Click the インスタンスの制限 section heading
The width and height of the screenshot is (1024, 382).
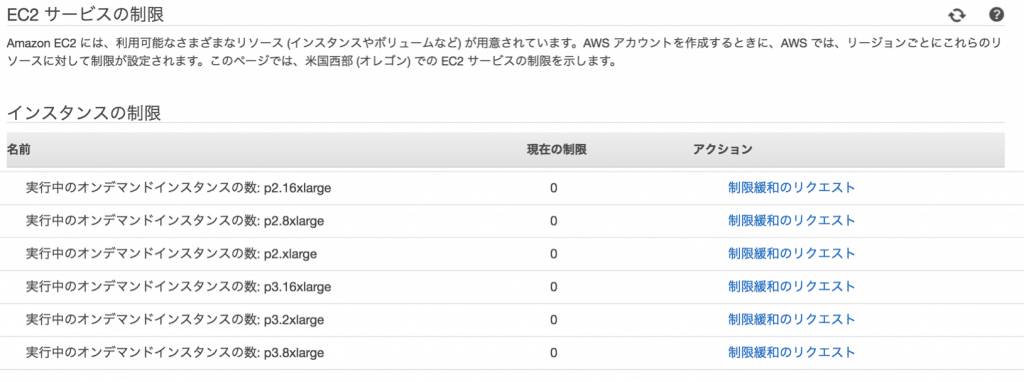point(84,112)
